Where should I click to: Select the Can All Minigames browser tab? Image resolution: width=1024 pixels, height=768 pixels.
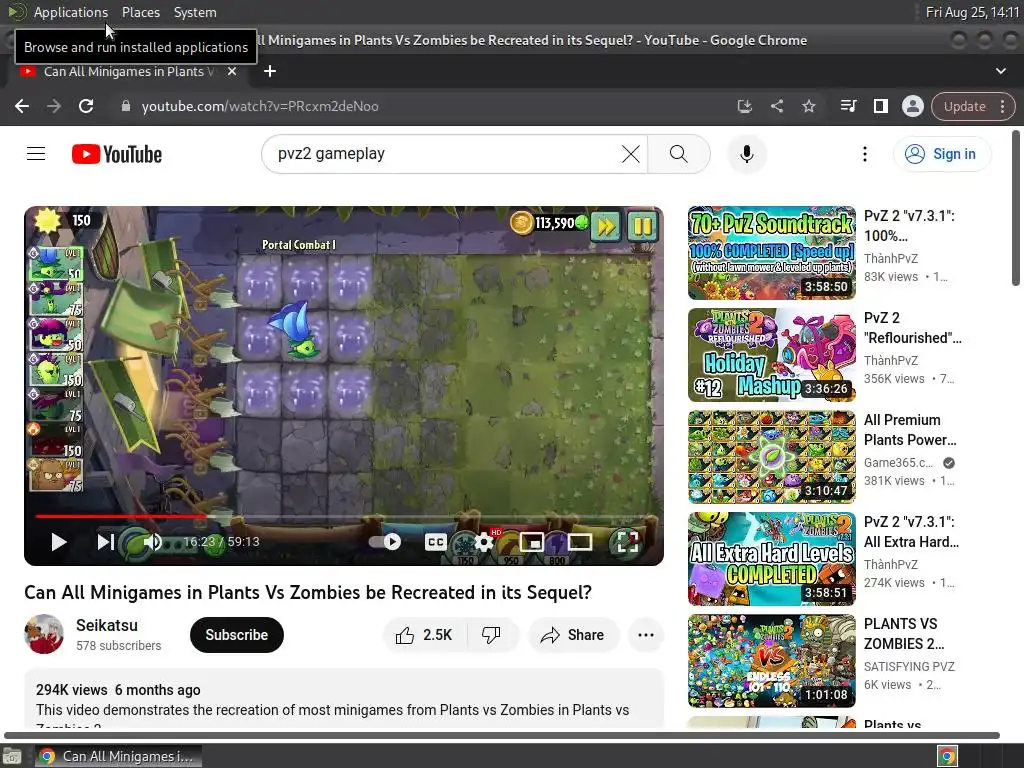pyautogui.click(x=128, y=71)
